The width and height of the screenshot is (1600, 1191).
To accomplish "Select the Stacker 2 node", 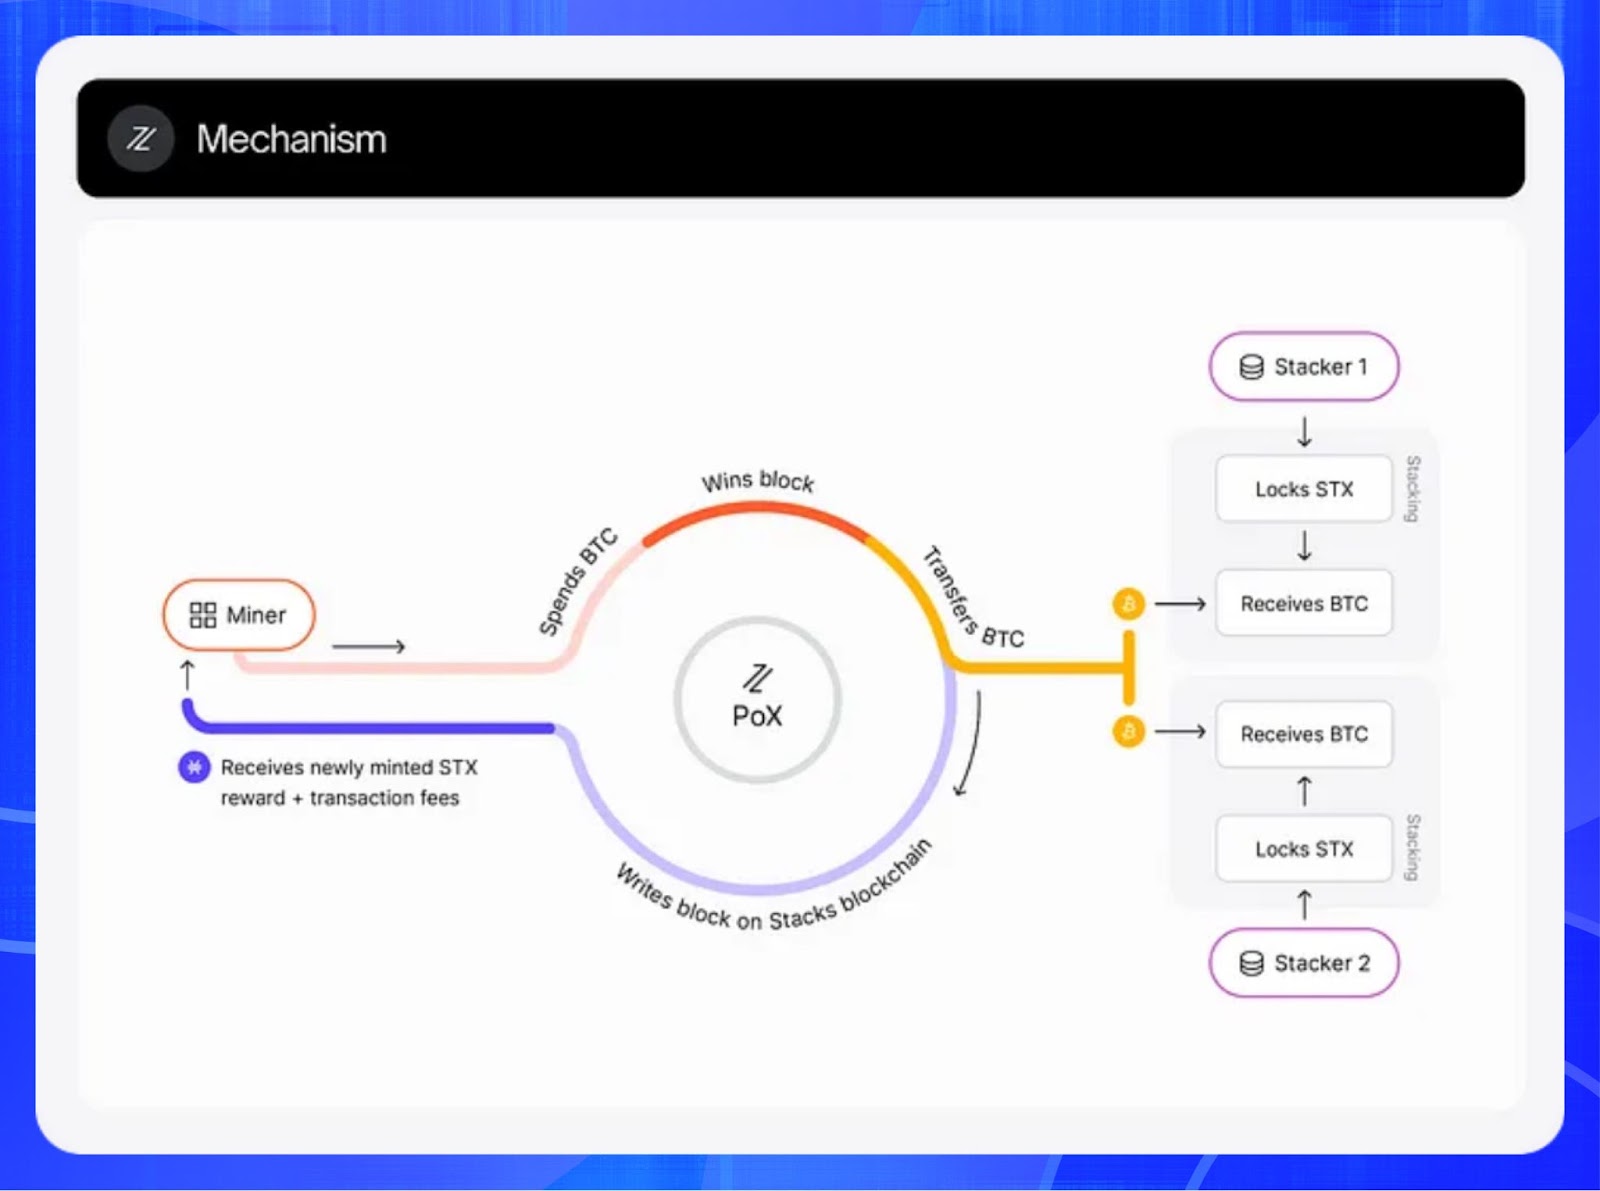I will pos(1303,963).
